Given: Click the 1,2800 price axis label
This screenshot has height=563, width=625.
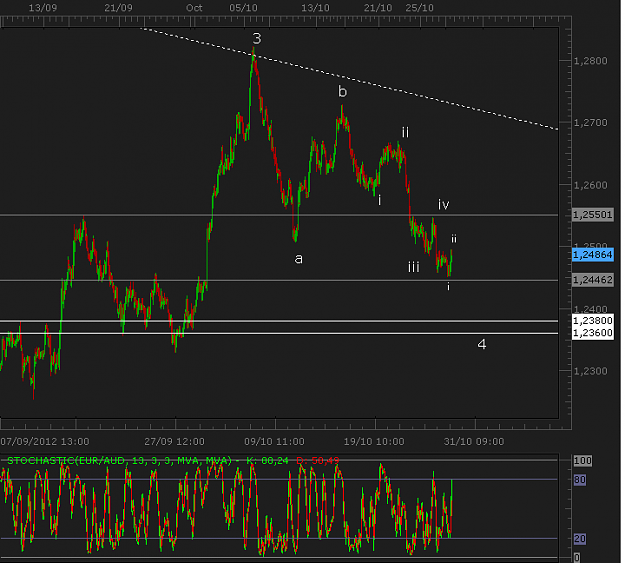Looking at the screenshot, I should (x=591, y=61).
